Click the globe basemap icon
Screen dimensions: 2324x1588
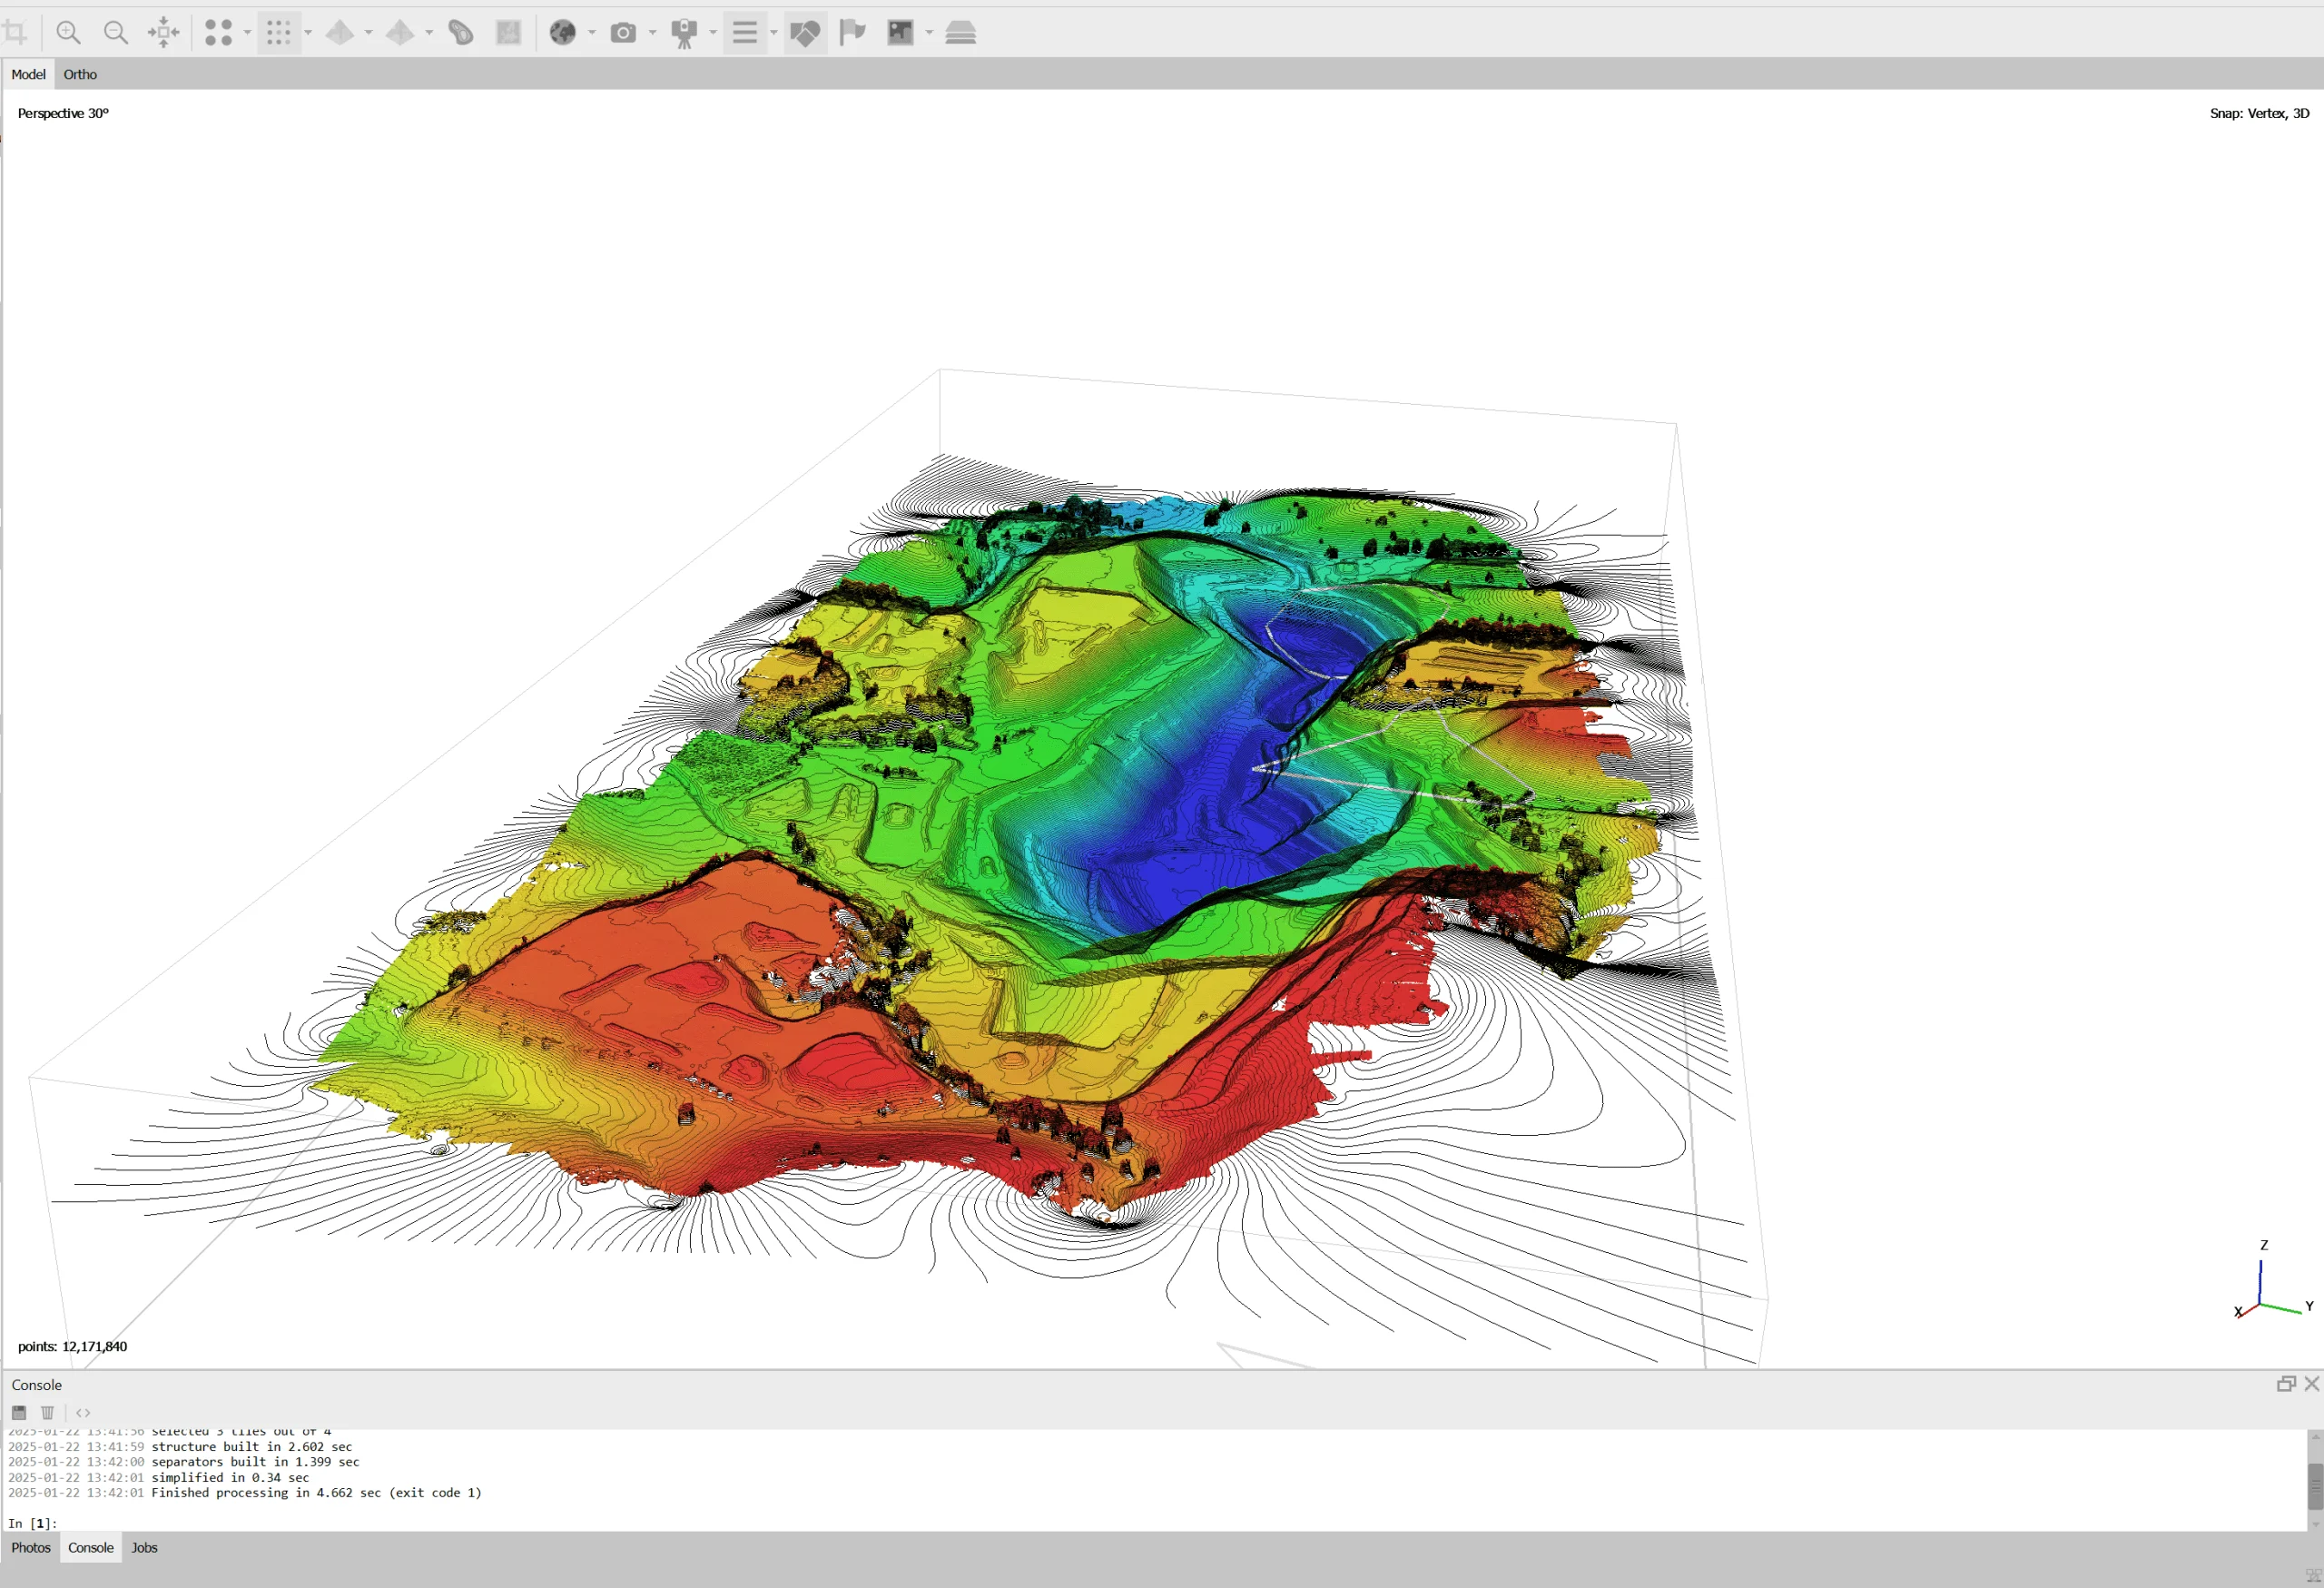(x=563, y=32)
